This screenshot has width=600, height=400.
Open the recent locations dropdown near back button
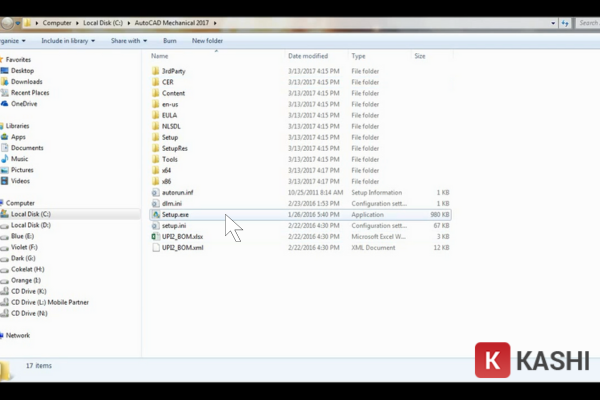(x=18, y=23)
